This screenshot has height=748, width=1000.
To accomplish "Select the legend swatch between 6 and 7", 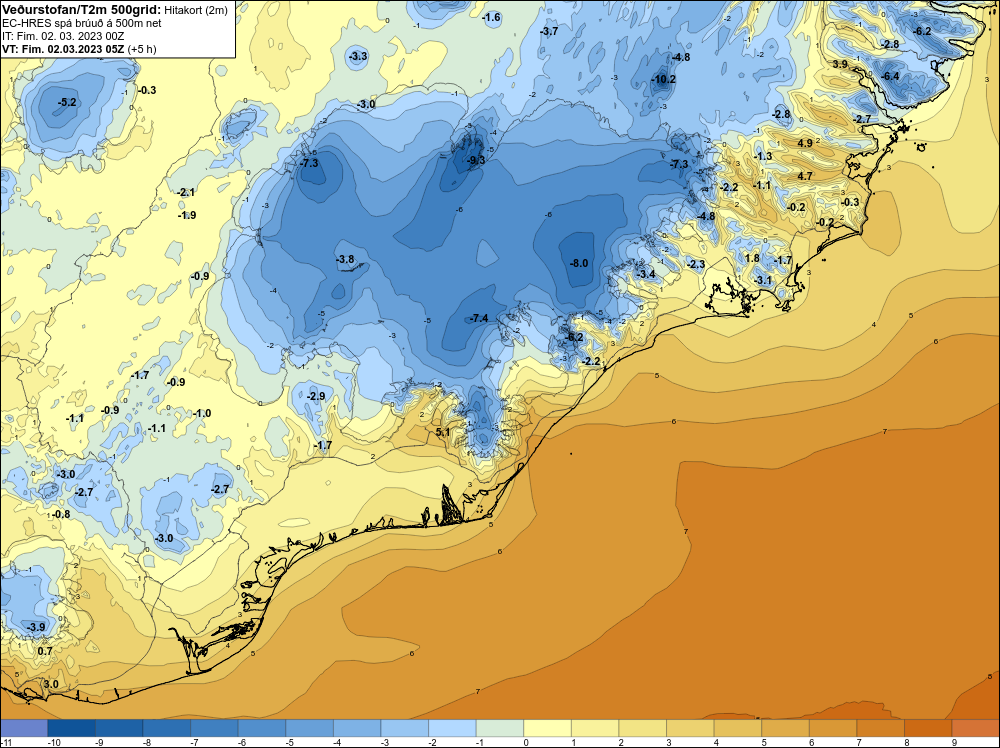I will pyautogui.click(x=833, y=728).
